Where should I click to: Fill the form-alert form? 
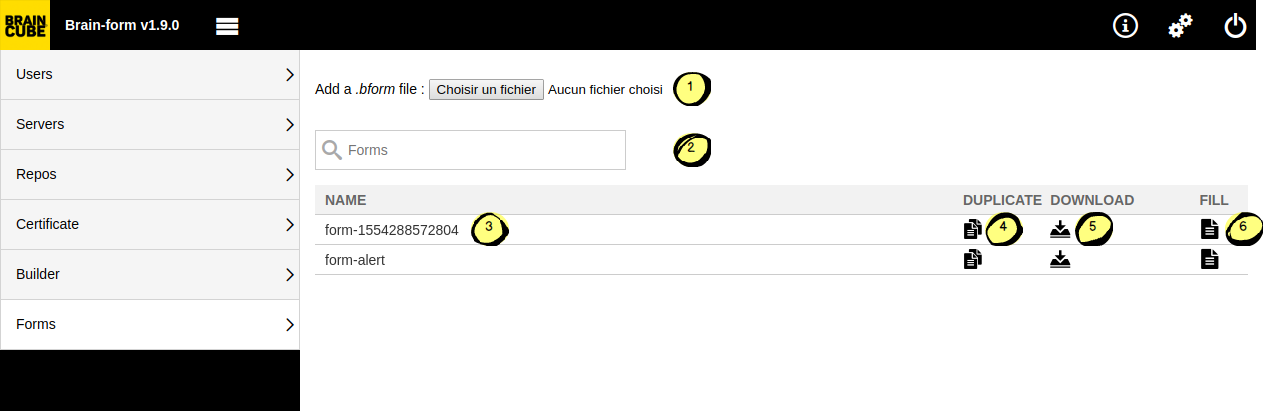click(x=1209, y=260)
